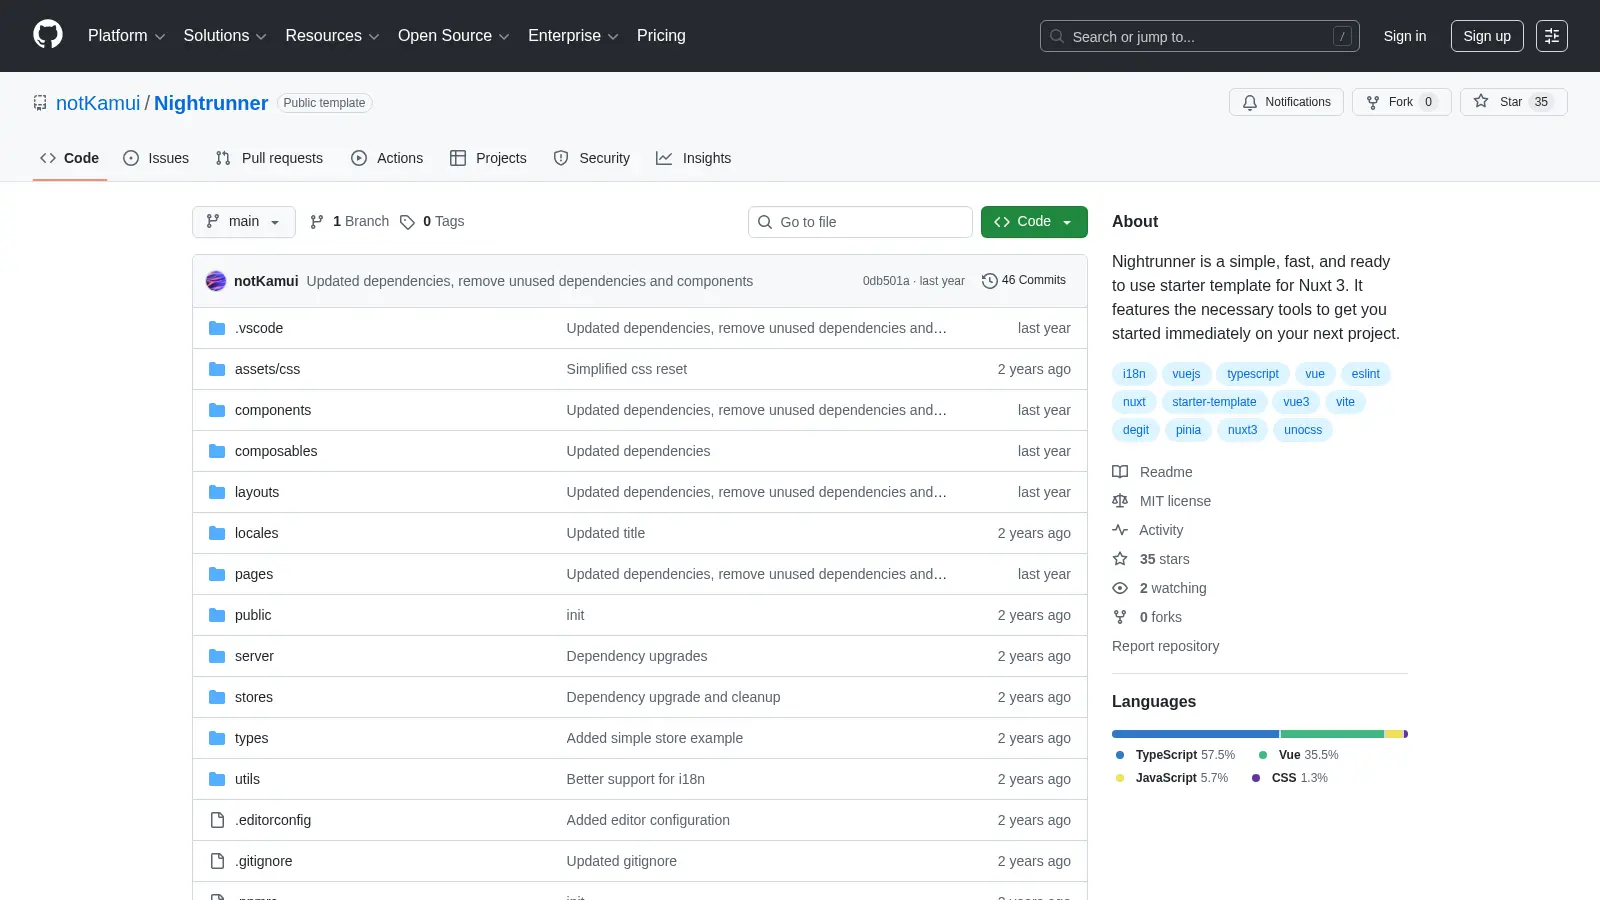Click the Pricing link
This screenshot has width=1600, height=900.
click(x=661, y=36)
